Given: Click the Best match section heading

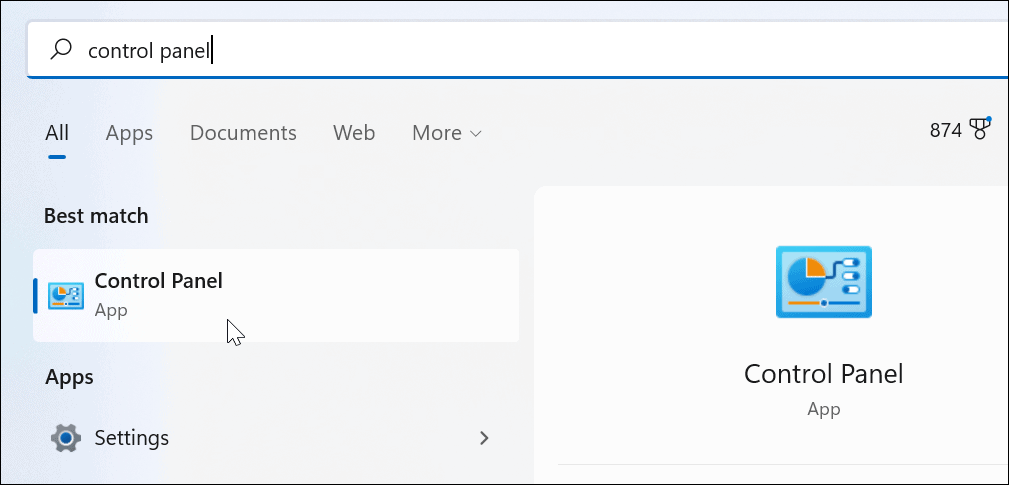Looking at the screenshot, I should [x=96, y=215].
